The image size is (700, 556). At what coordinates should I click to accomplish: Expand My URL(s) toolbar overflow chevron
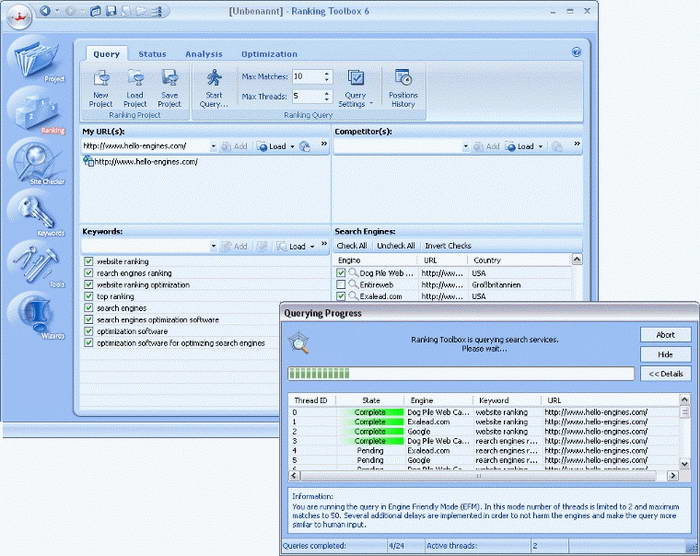[x=324, y=144]
